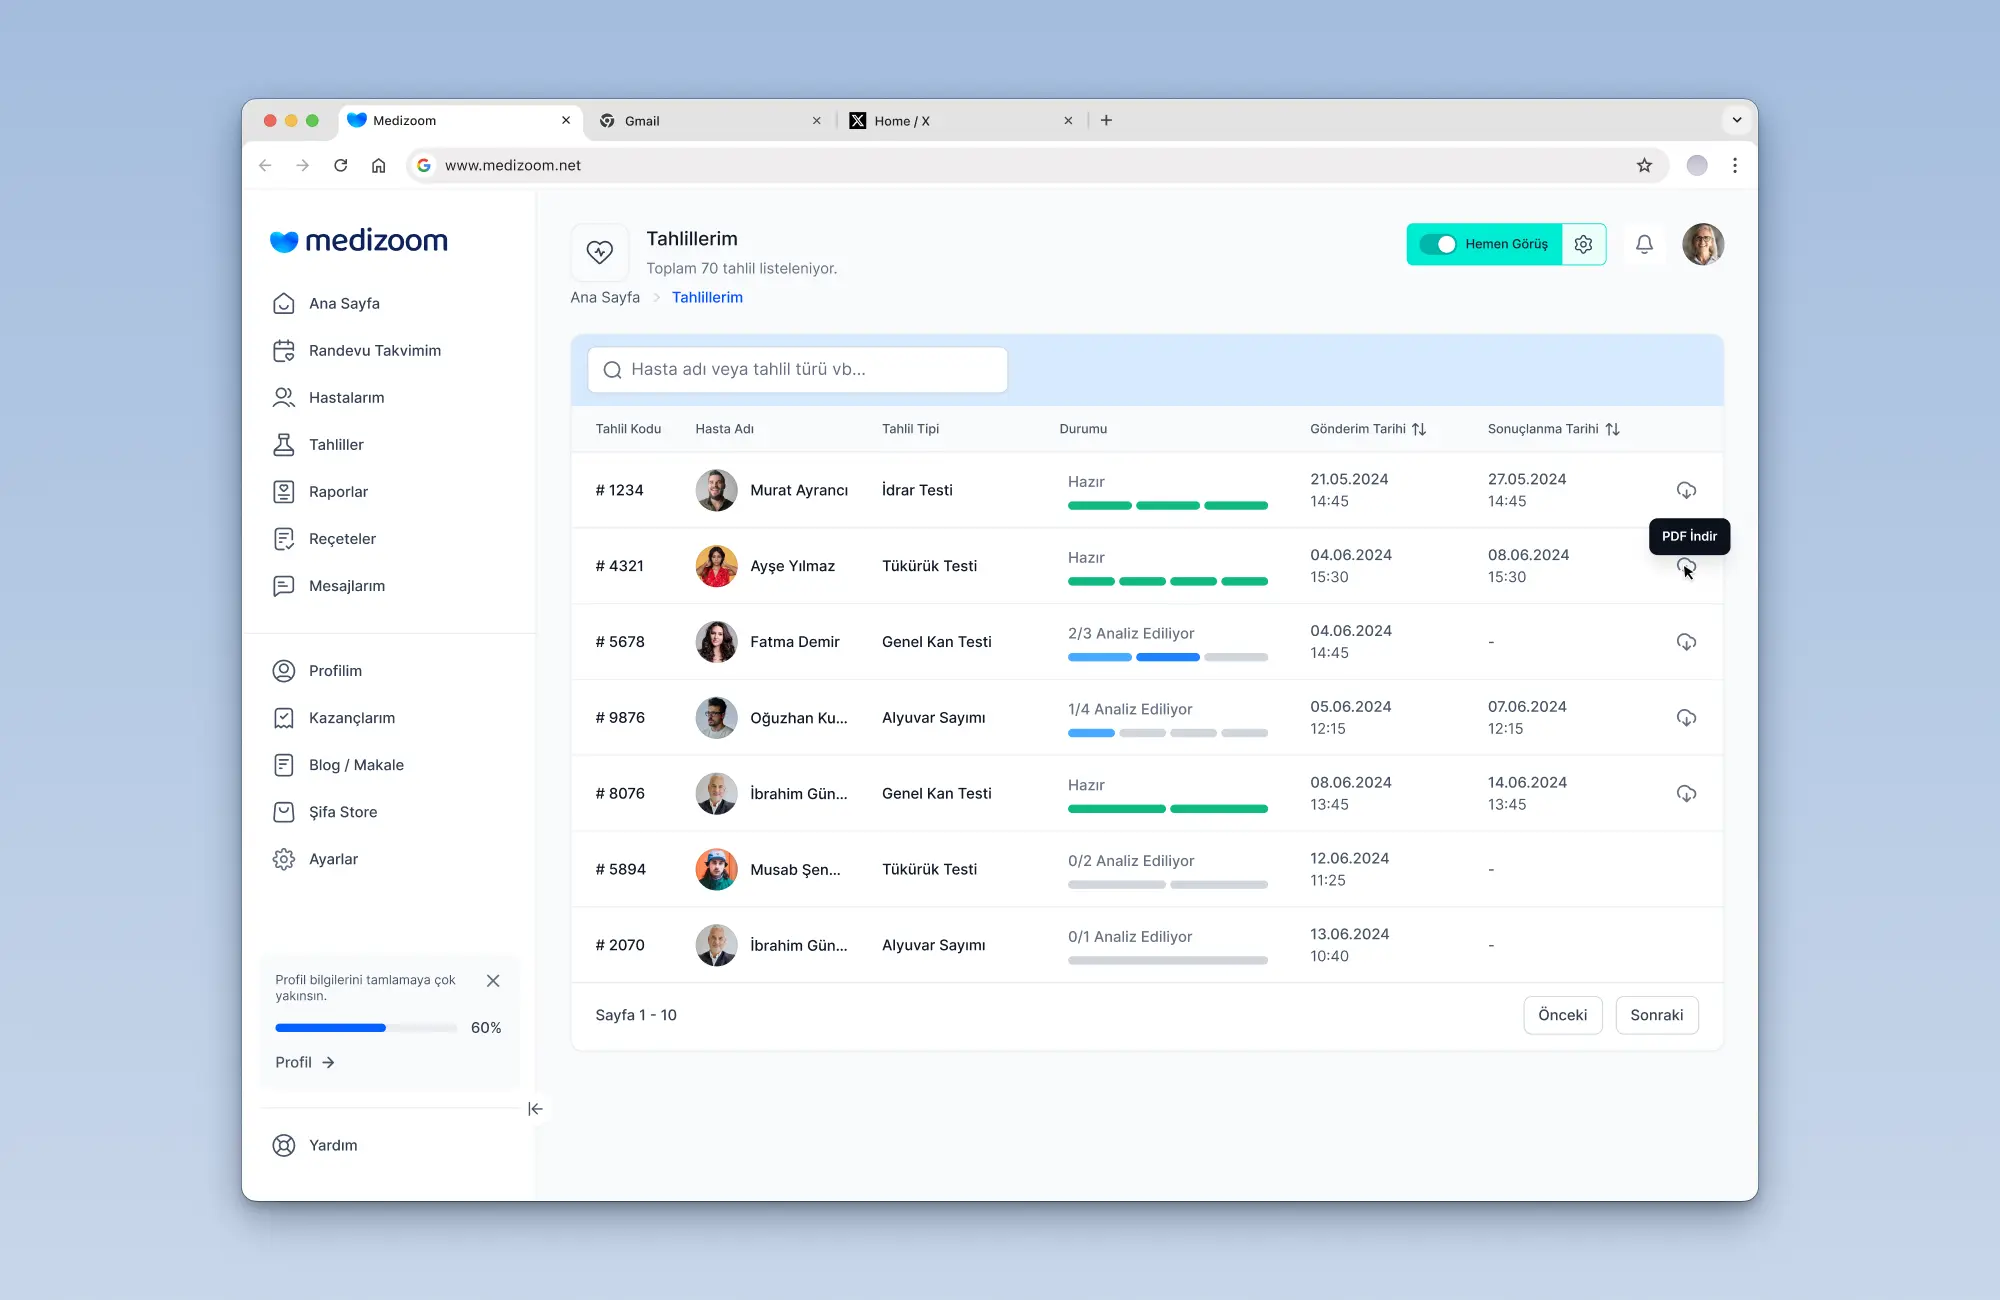Click the Sonraki page button
The image size is (2000, 1300).
click(1656, 1015)
